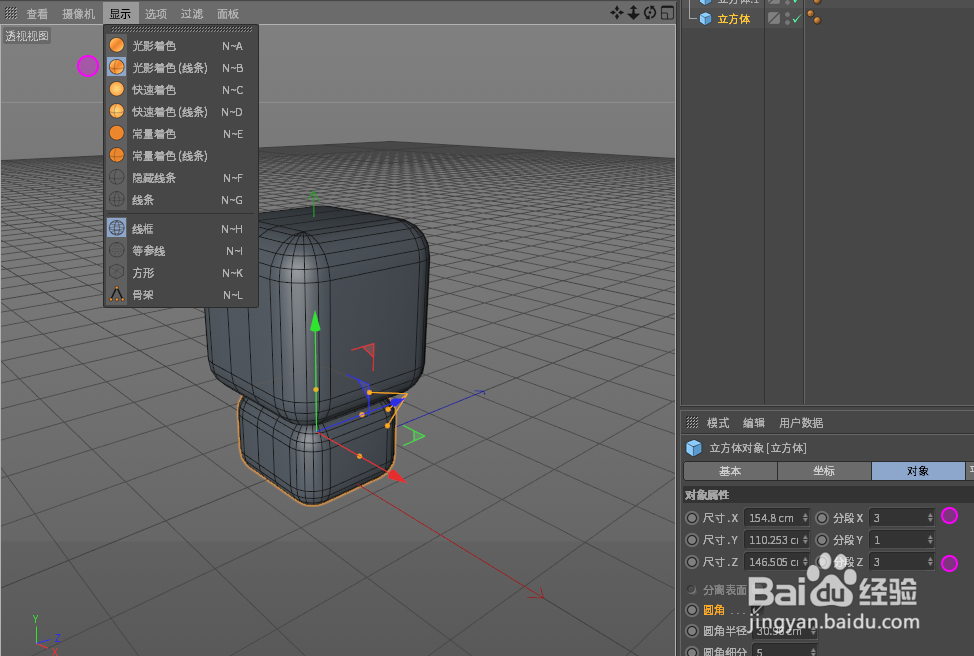The height and width of the screenshot is (656, 974).
Task: Enable 线框 wireframe mode
Action: click(x=181, y=229)
